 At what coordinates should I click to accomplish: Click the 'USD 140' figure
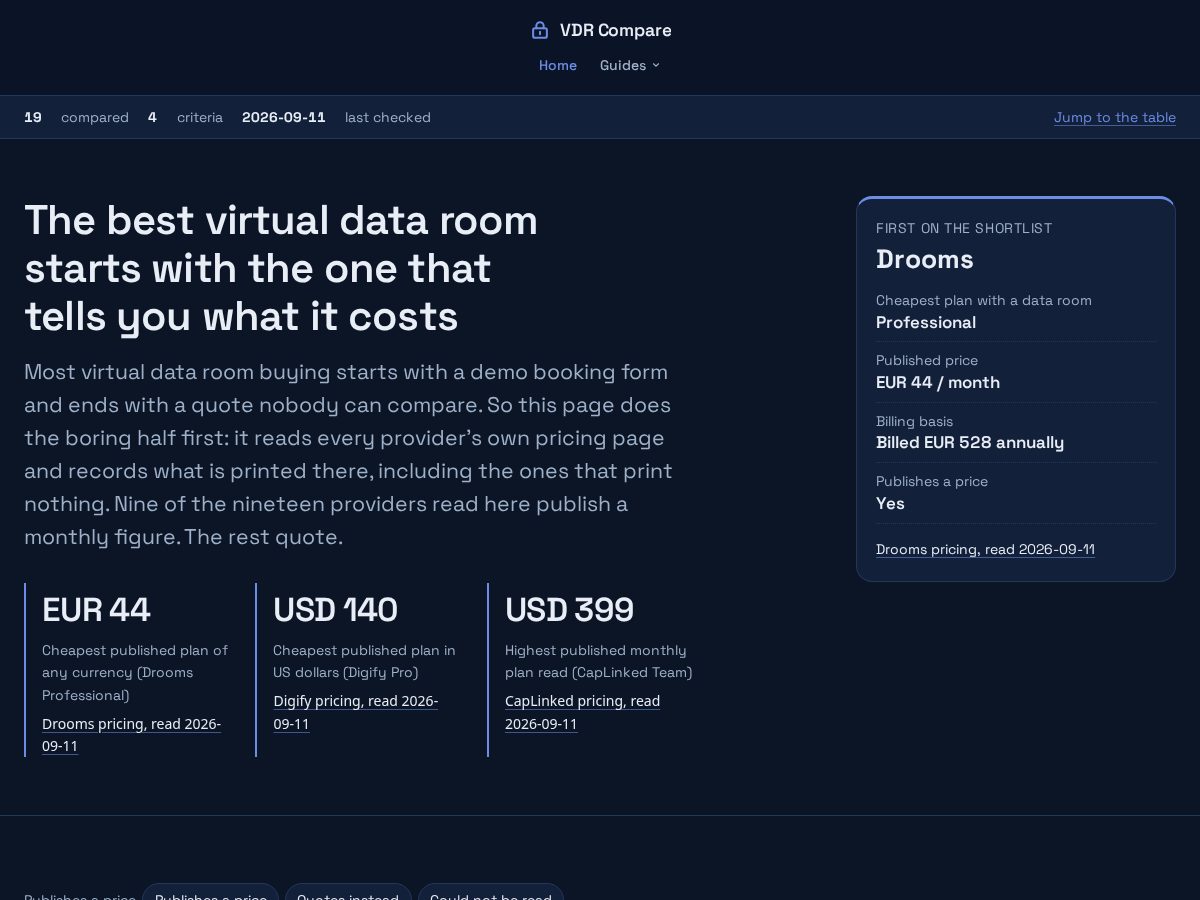pos(335,609)
